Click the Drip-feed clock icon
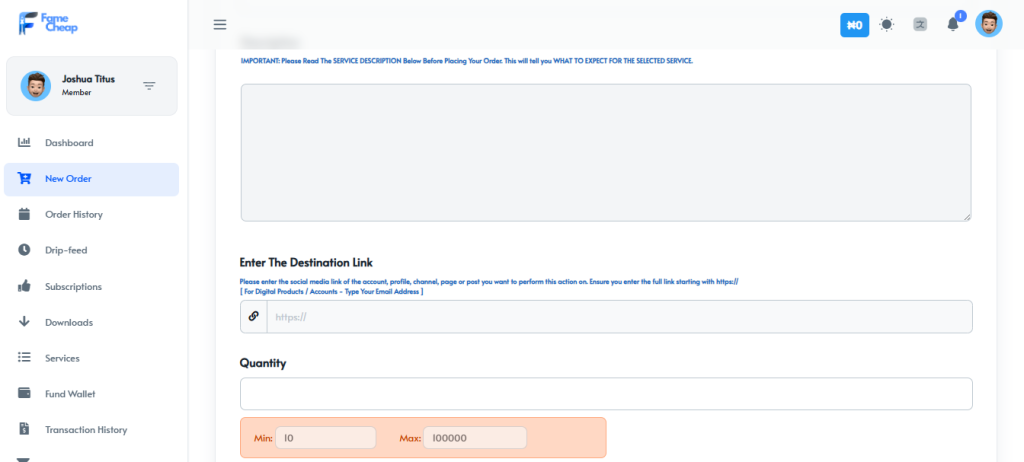Screen dimensions: 1024x462 point(24,250)
